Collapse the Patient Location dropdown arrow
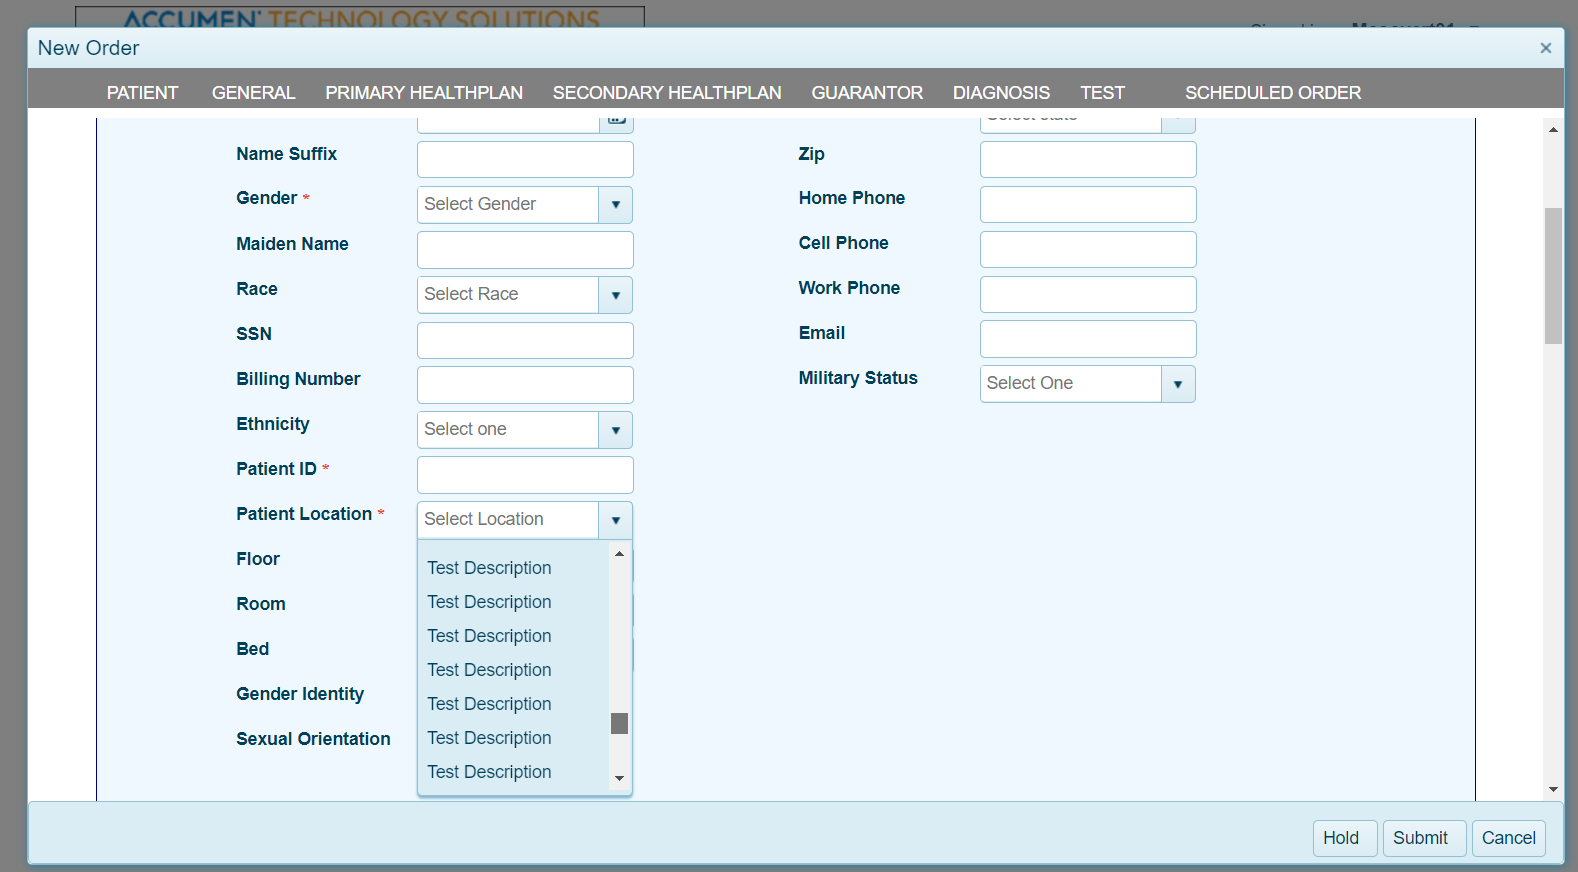 615,520
